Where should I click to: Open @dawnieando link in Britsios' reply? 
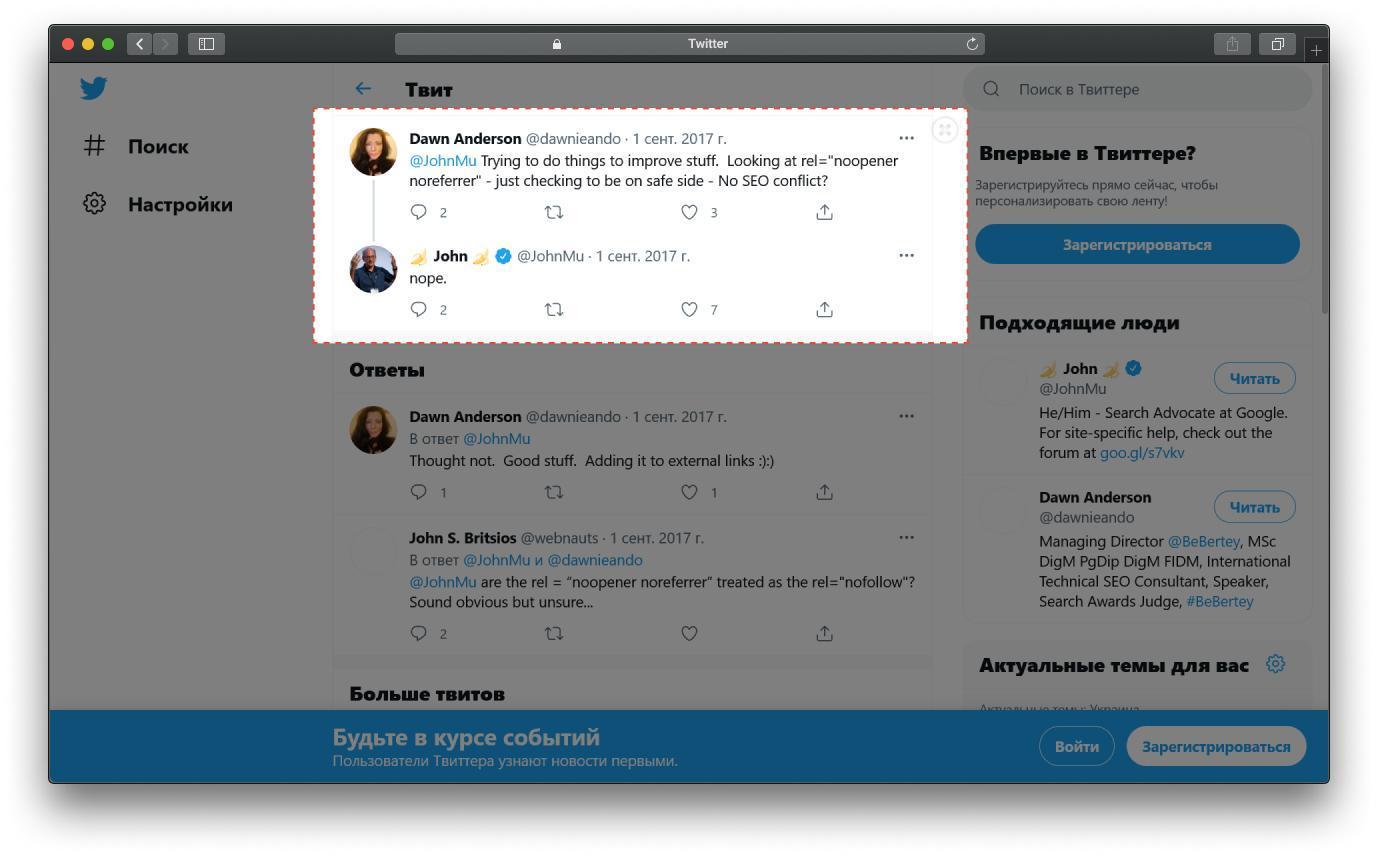pos(594,560)
